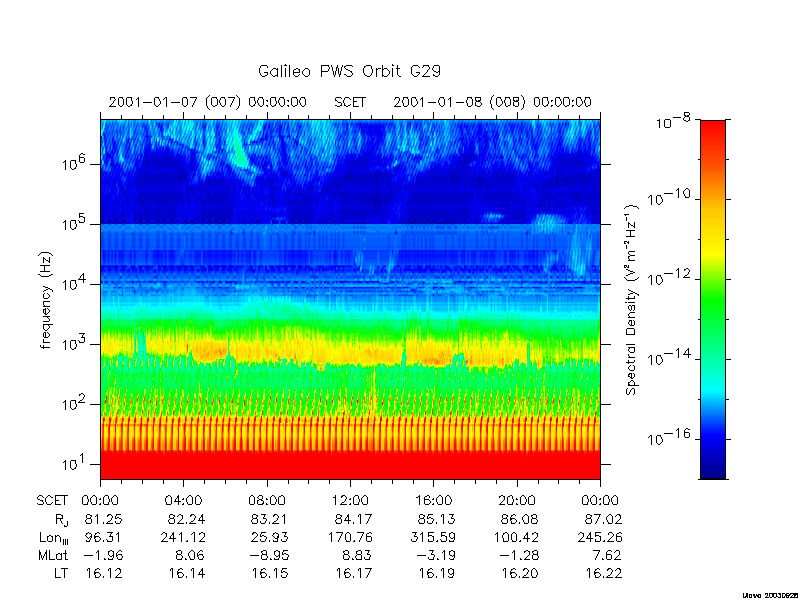Viewport: 800px width, 600px height.
Task: Click the MLat value 7.62
Action: coord(607,555)
